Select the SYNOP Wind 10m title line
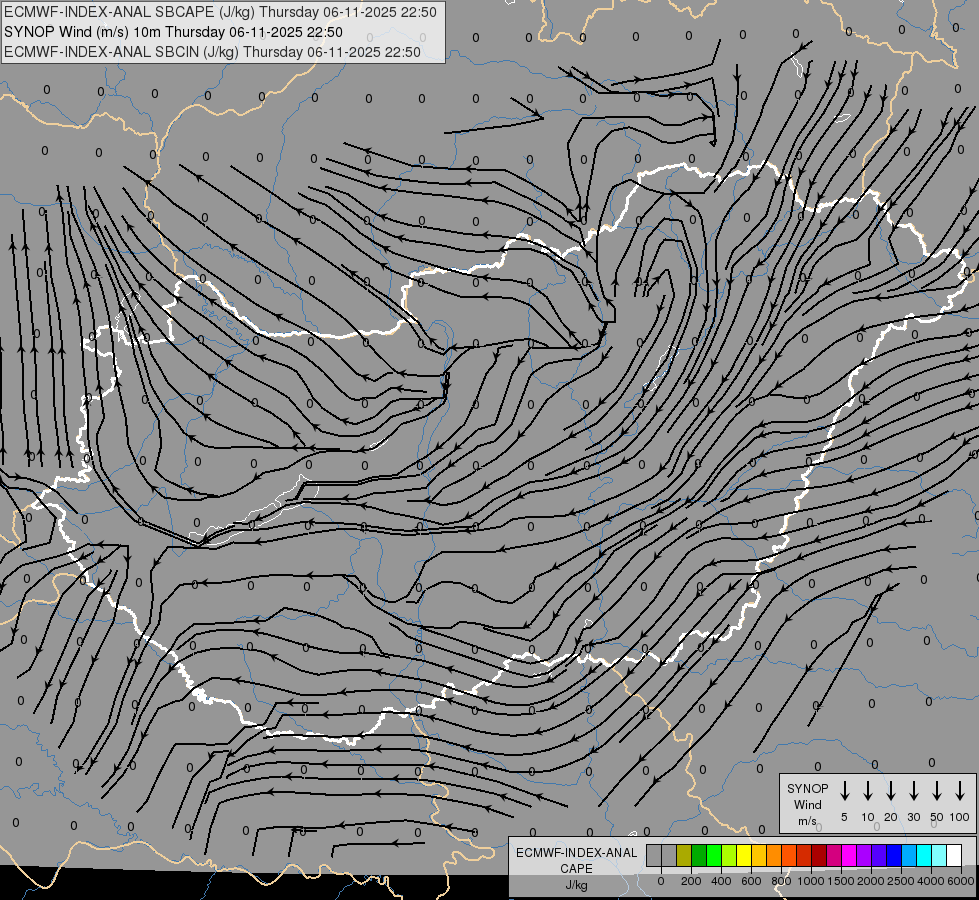Screen dimensions: 979x900 click(x=173, y=32)
